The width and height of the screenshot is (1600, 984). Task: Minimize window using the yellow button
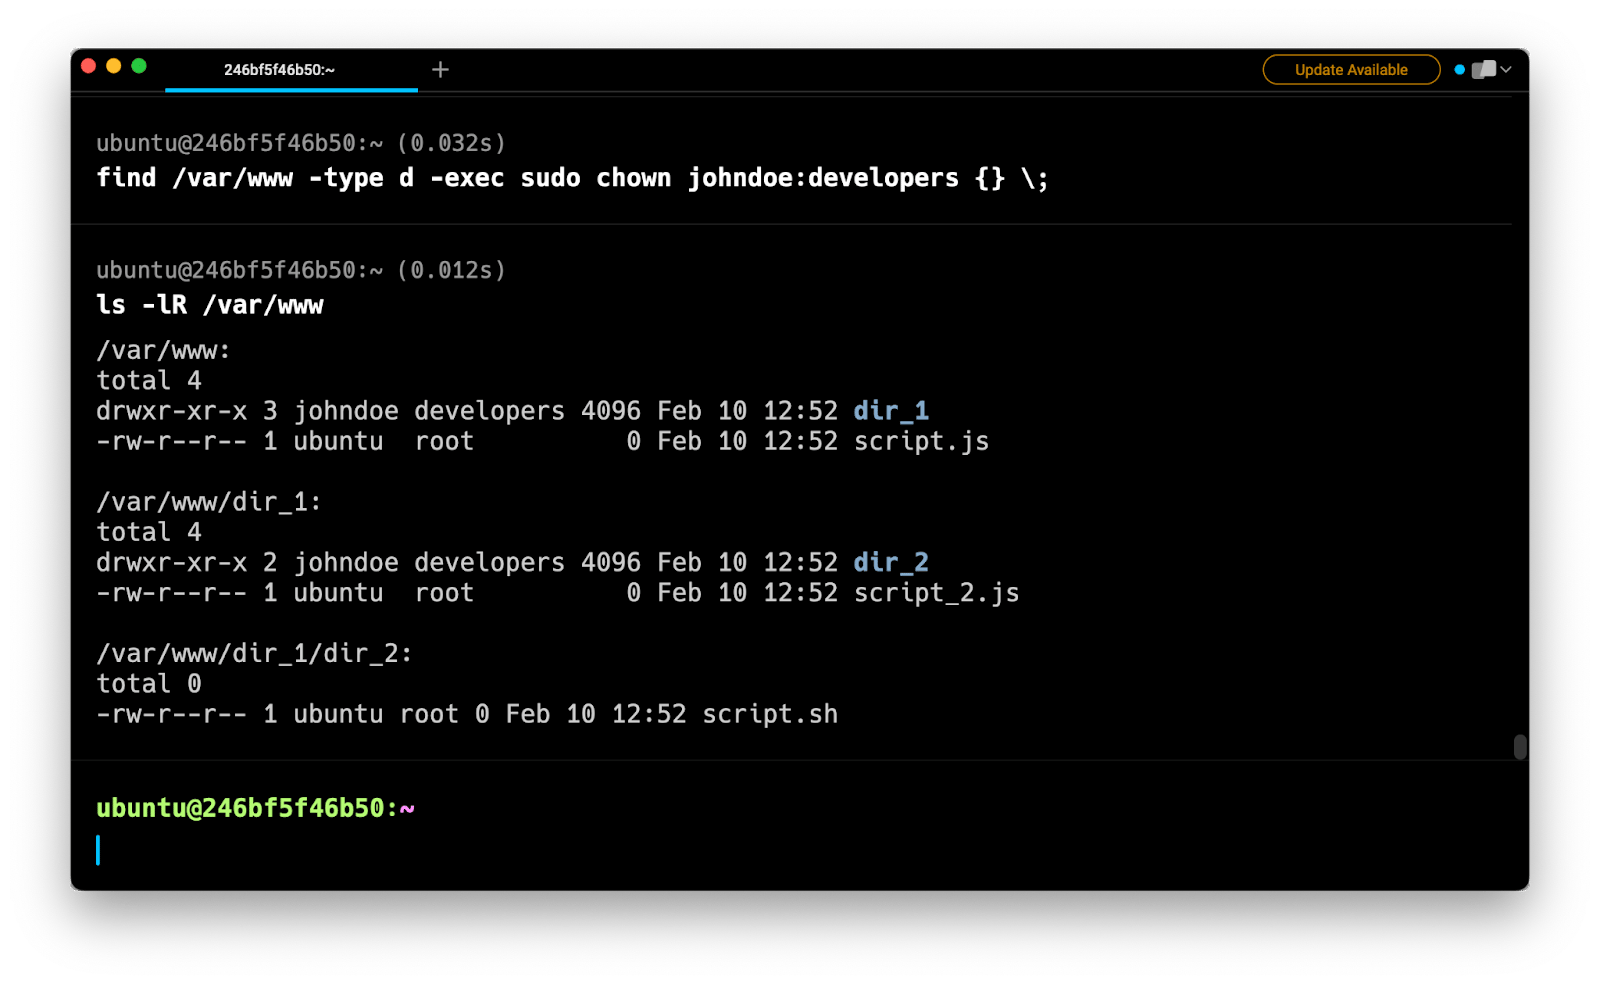click(x=113, y=66)
